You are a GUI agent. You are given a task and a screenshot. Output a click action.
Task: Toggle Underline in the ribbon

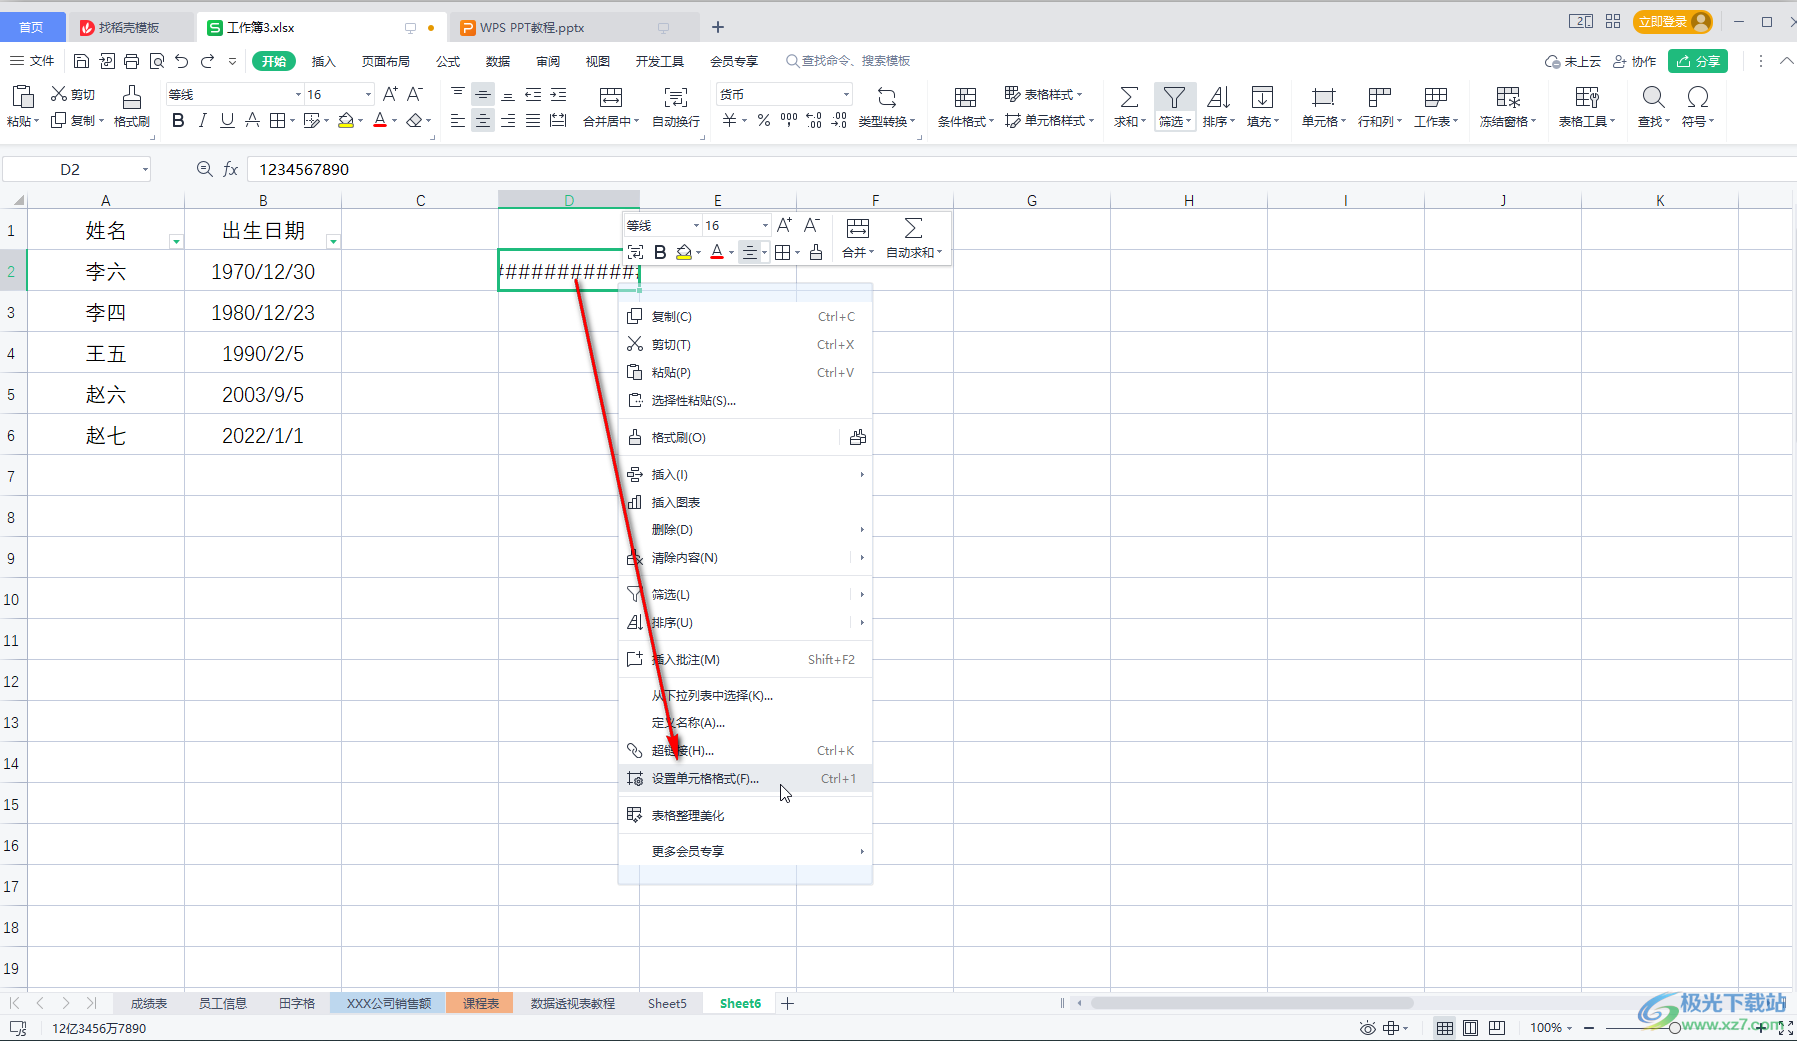[x=227, y=121]
